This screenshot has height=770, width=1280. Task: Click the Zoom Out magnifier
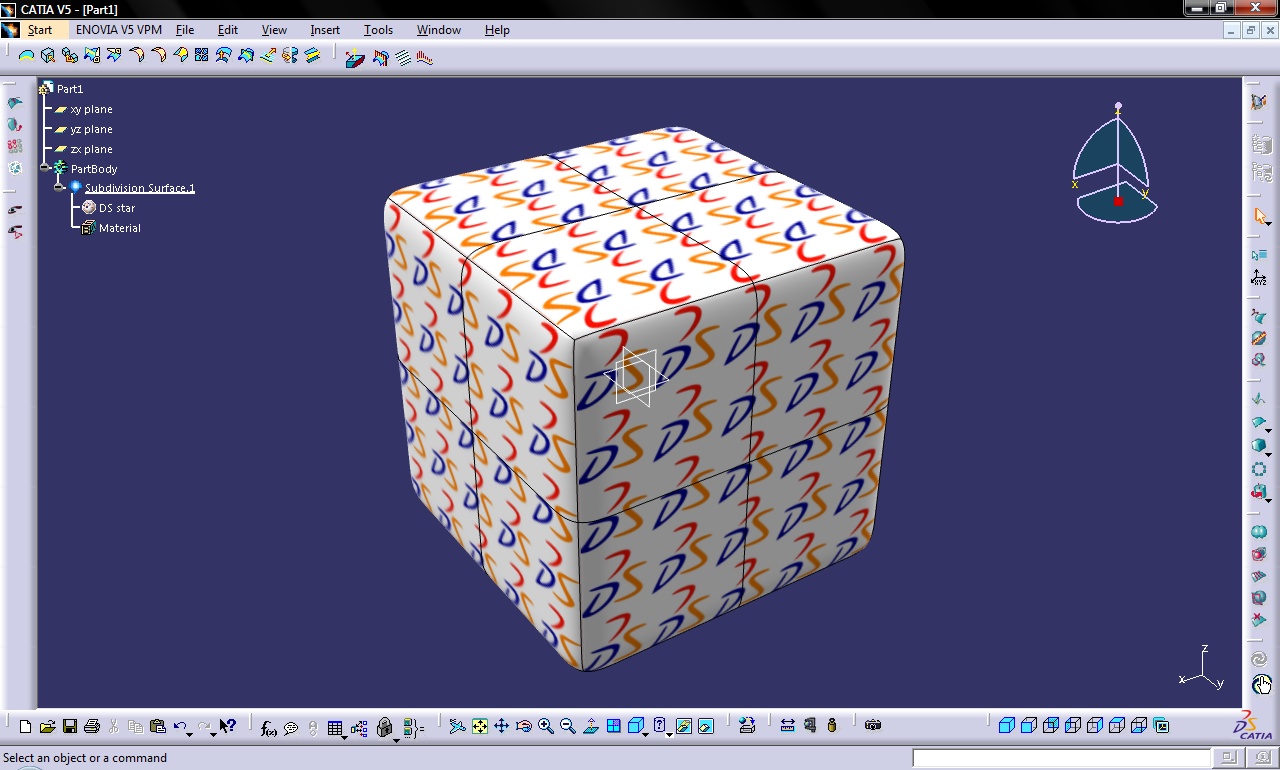click(568, 727)
